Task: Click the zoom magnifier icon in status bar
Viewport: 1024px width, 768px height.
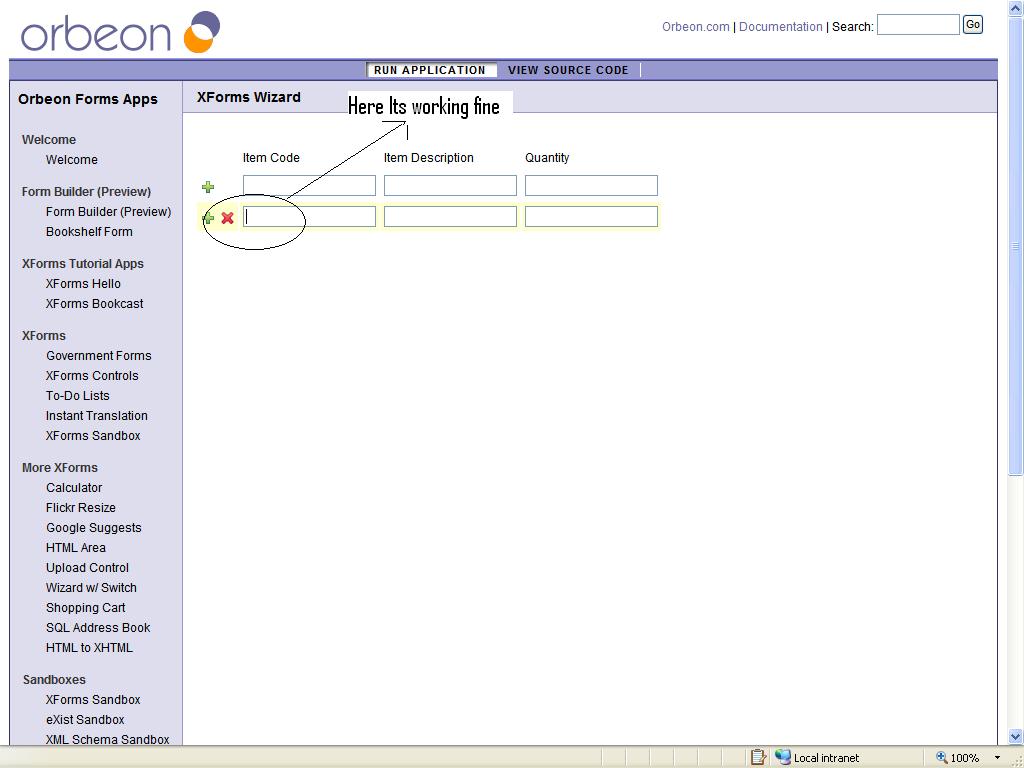Action: [942, 758]
